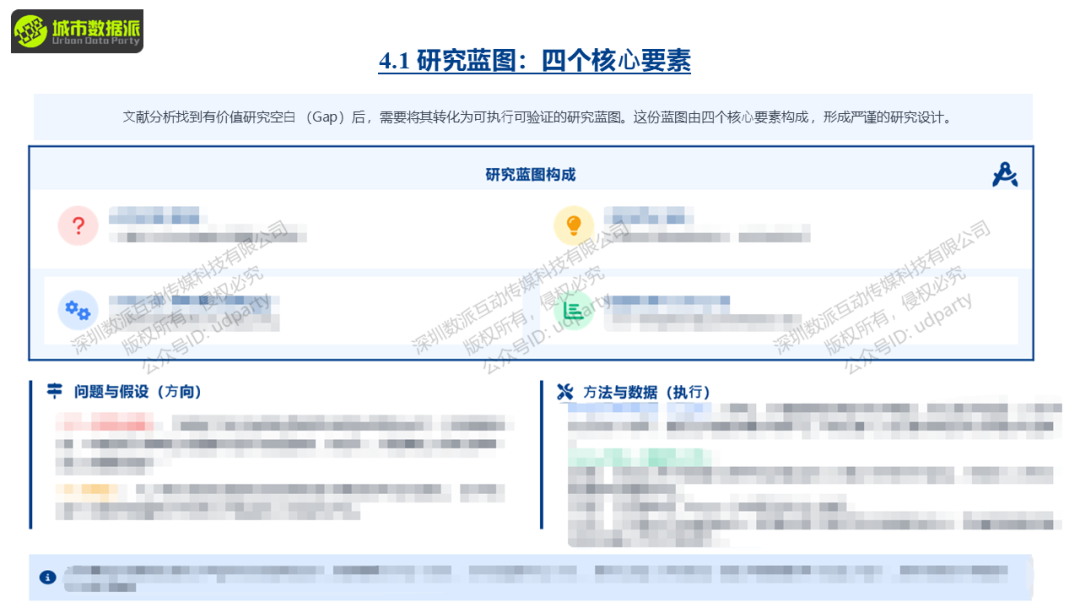This screenshot has height=608, width=1080.
Task: Select the green chart icon
Action: pyautogui.click(x=574, y=310)
